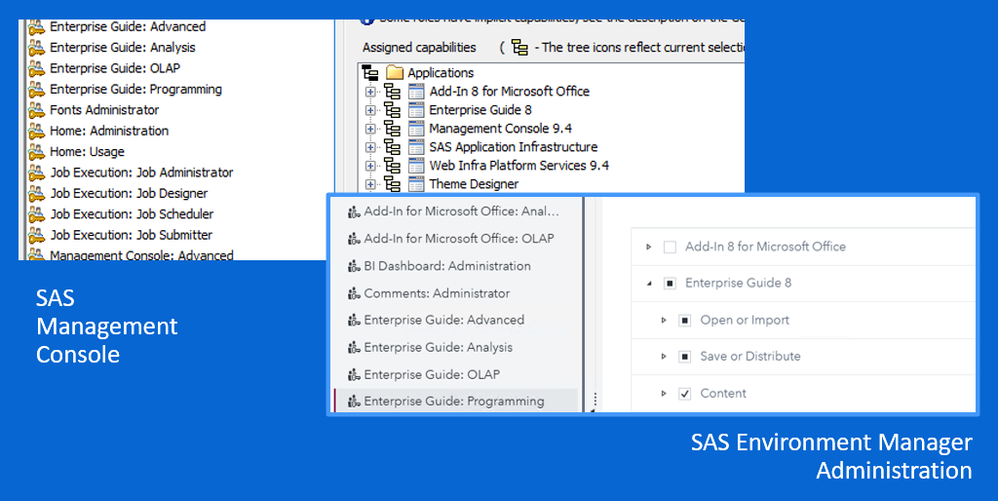Select Enterprise Guide: Programming role in Environment Manager

click(457, 402)
